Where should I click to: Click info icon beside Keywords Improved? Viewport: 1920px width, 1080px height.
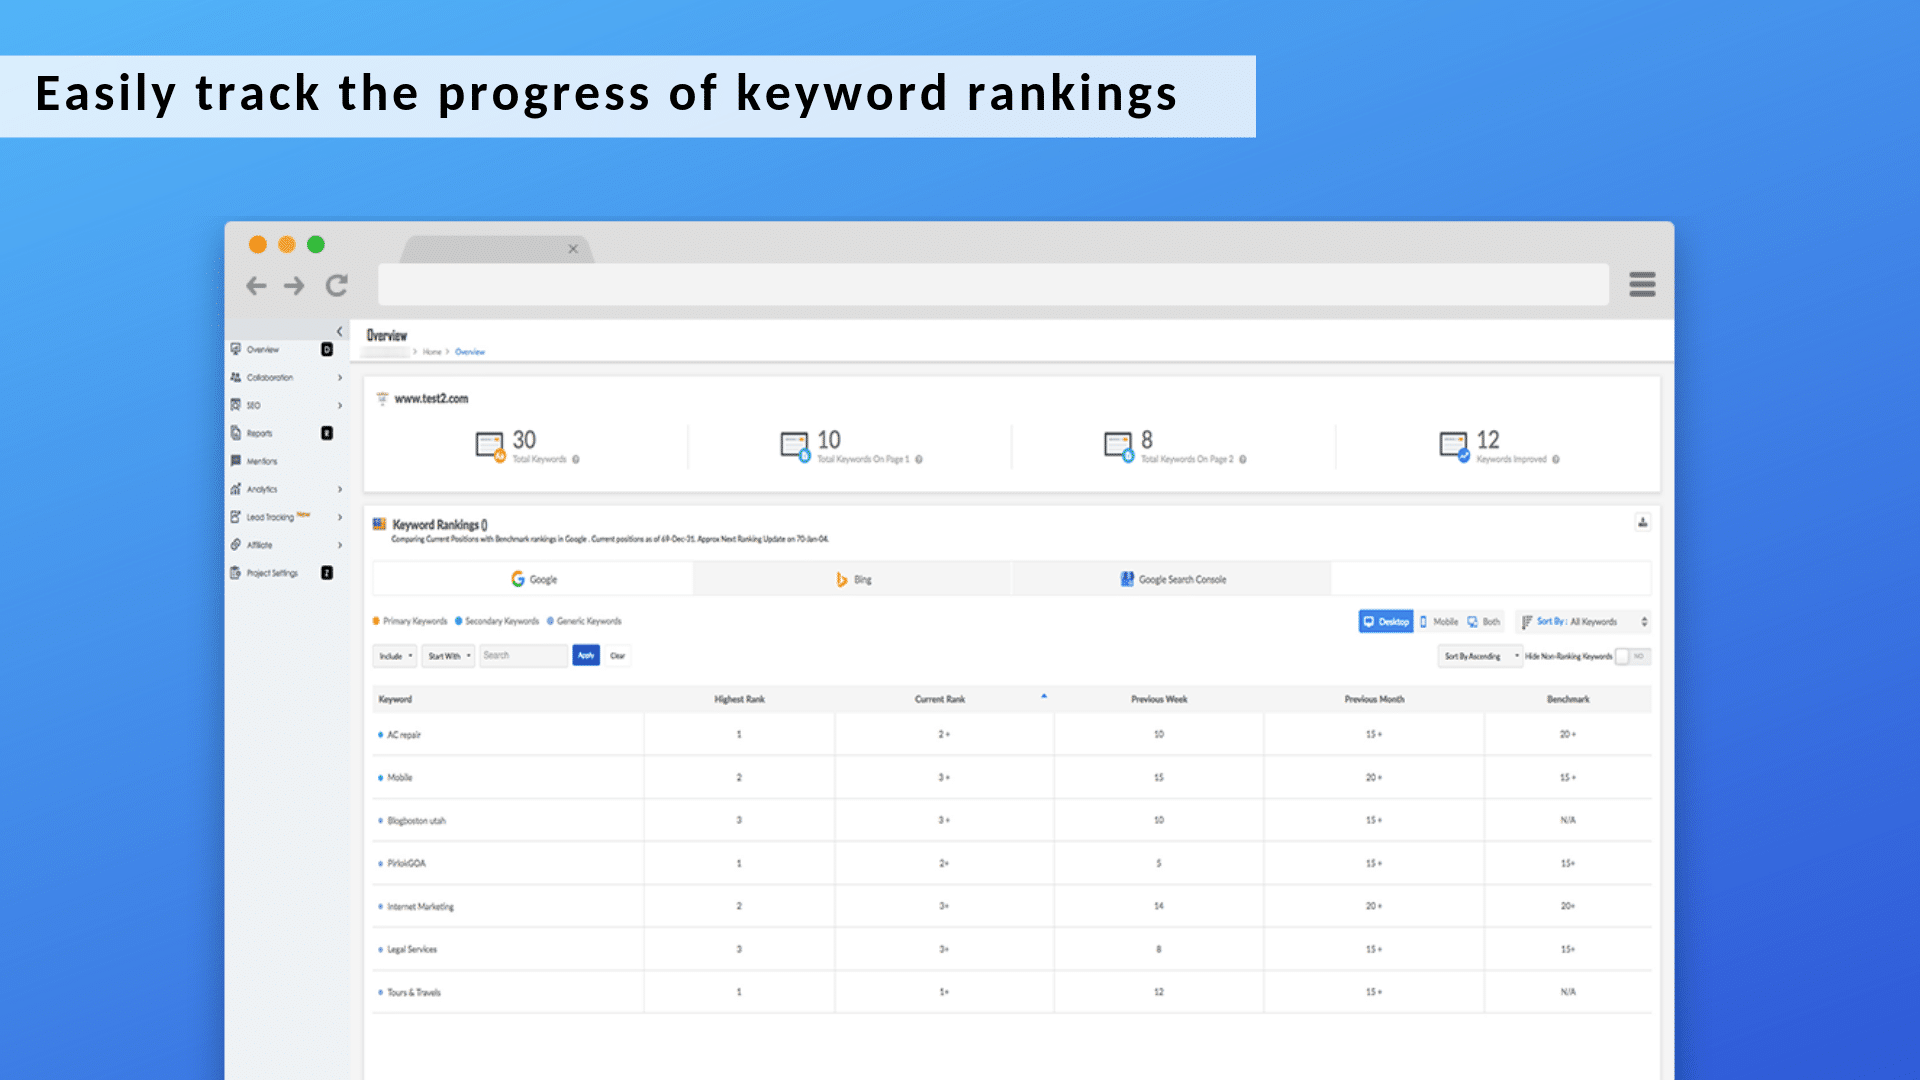tap(1556, 460)
